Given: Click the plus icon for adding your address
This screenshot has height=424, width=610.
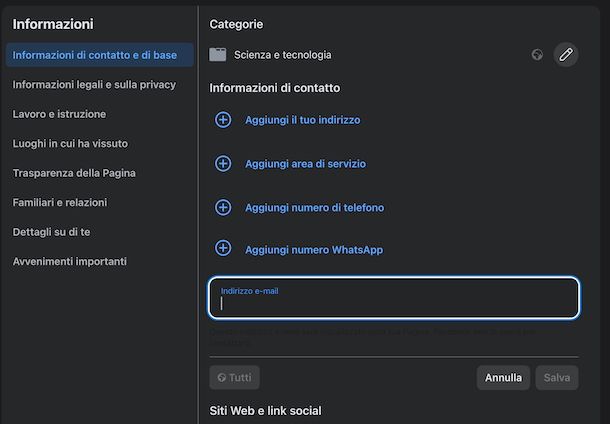Looking at the screenshot, I should click(223, 120).
